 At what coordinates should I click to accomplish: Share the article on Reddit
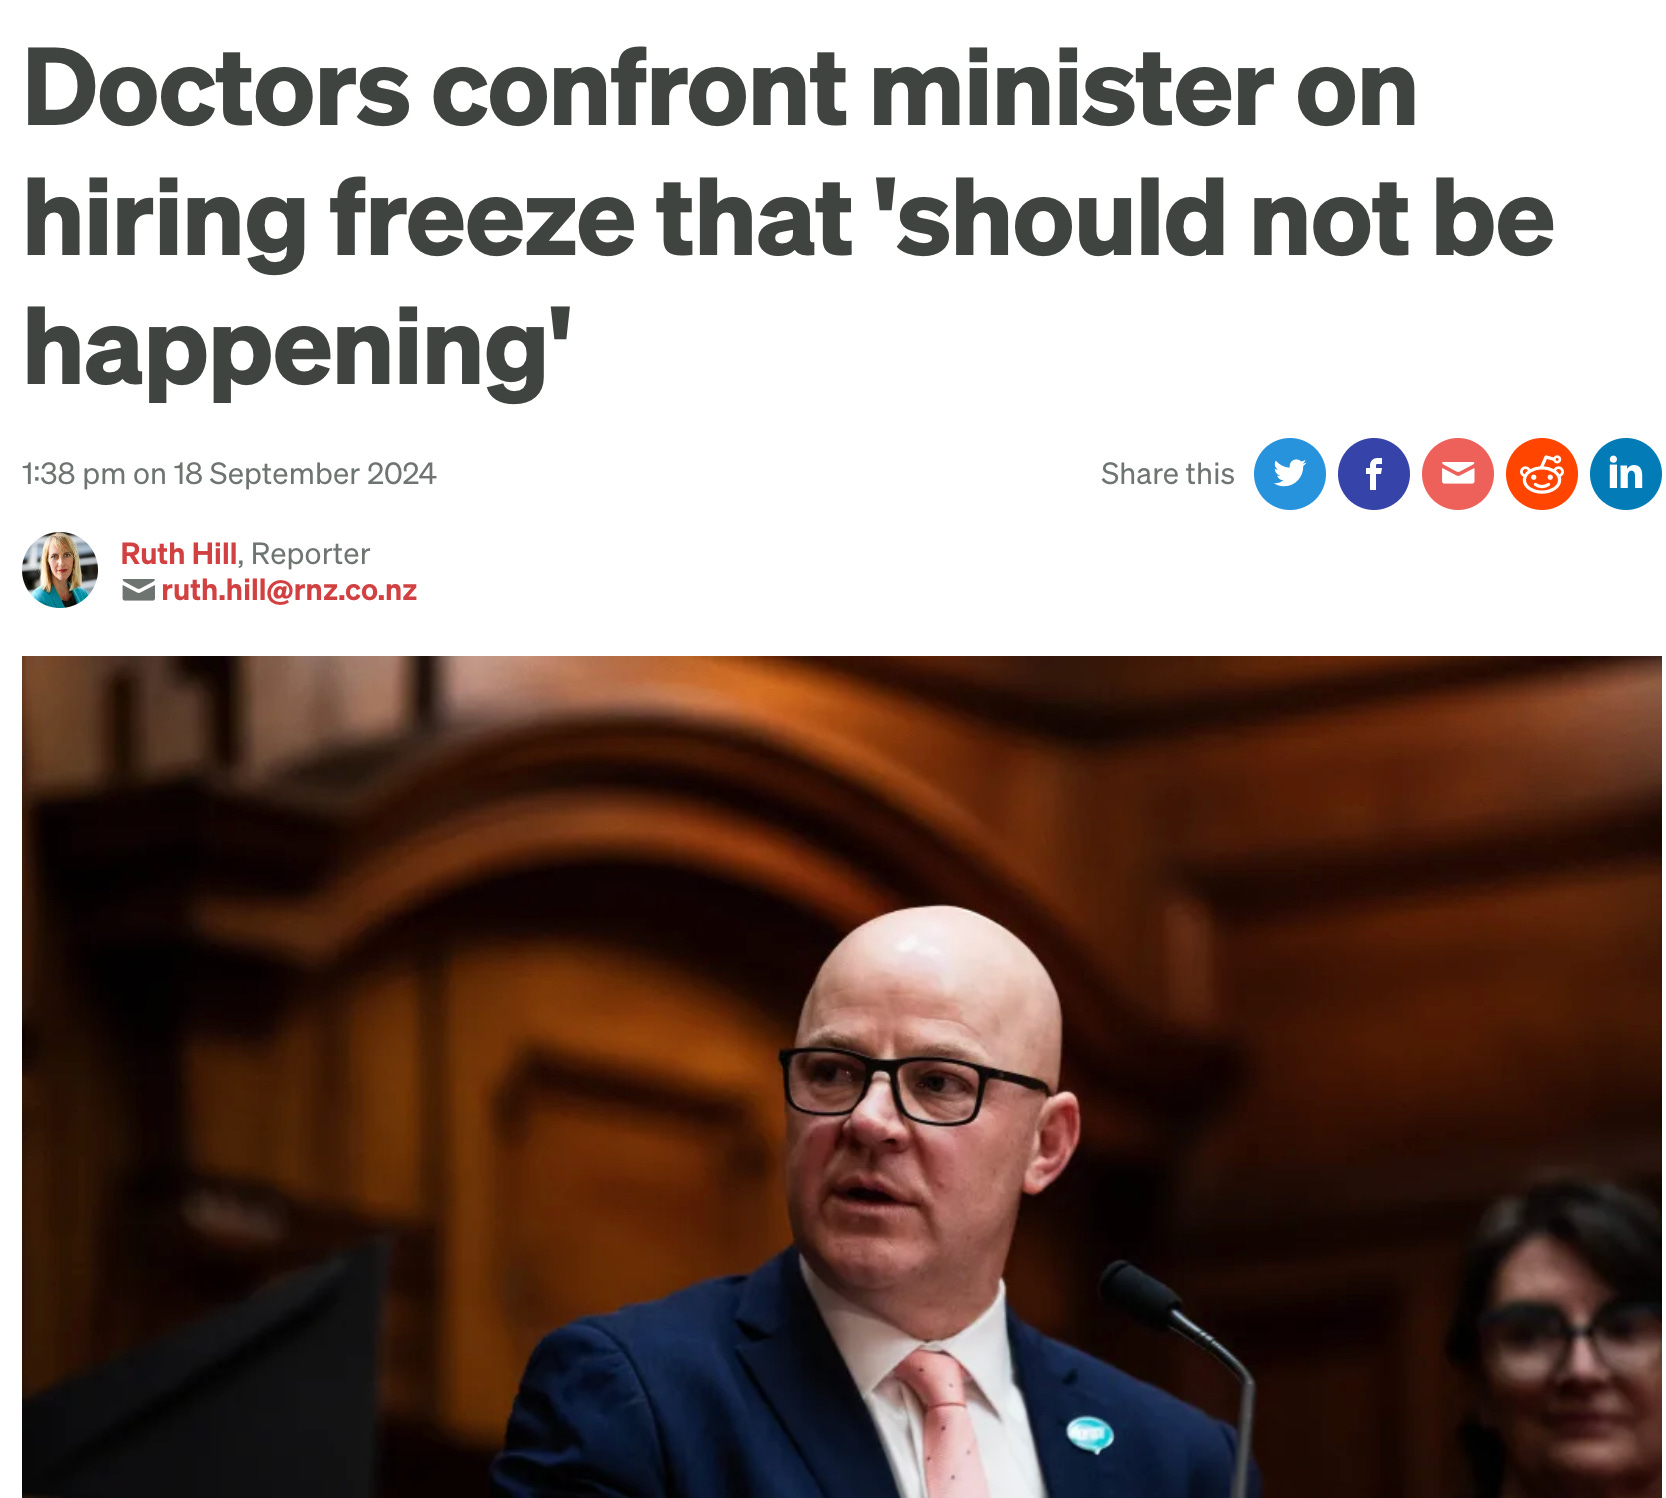1541,474
